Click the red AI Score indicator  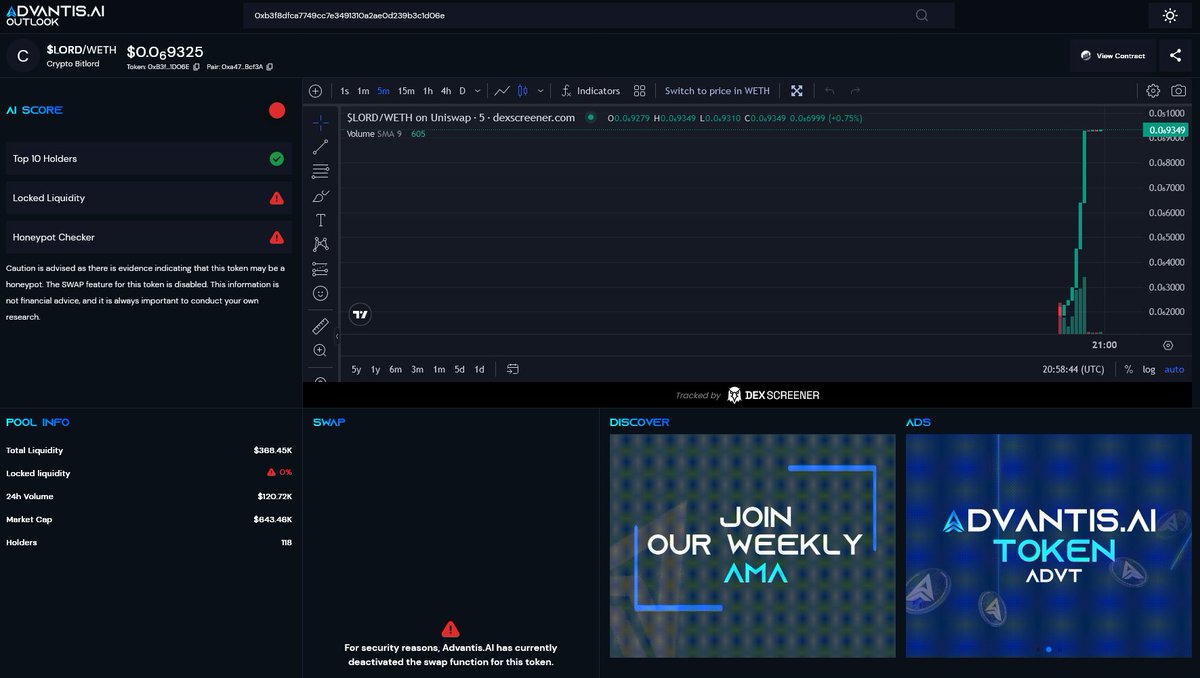point(277,110)
